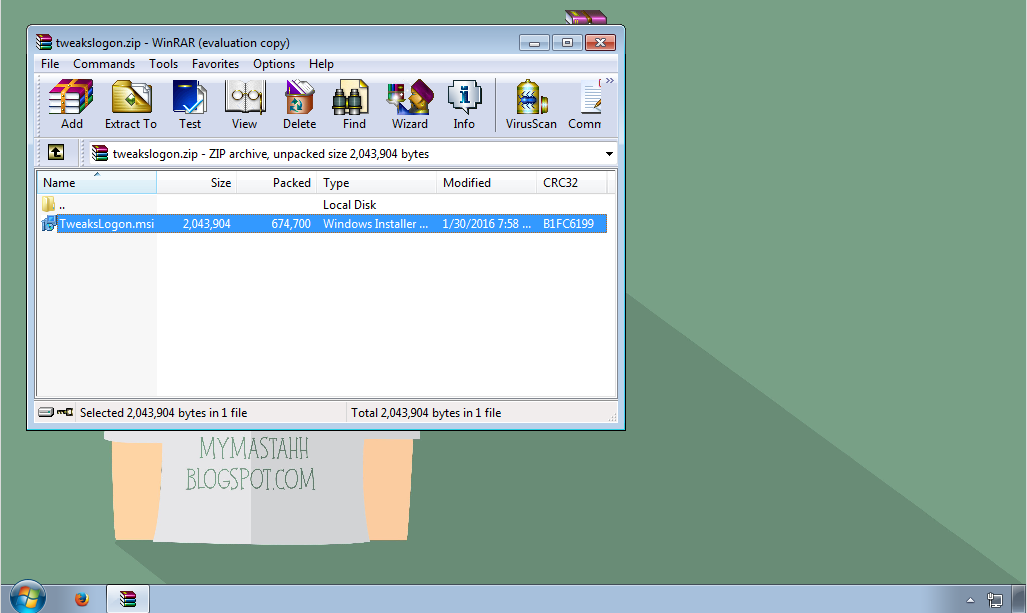Image resolution: width=1027 pixels, height=613 pixels.
Task: Open the Options menu
Action: tap(274, 64)
